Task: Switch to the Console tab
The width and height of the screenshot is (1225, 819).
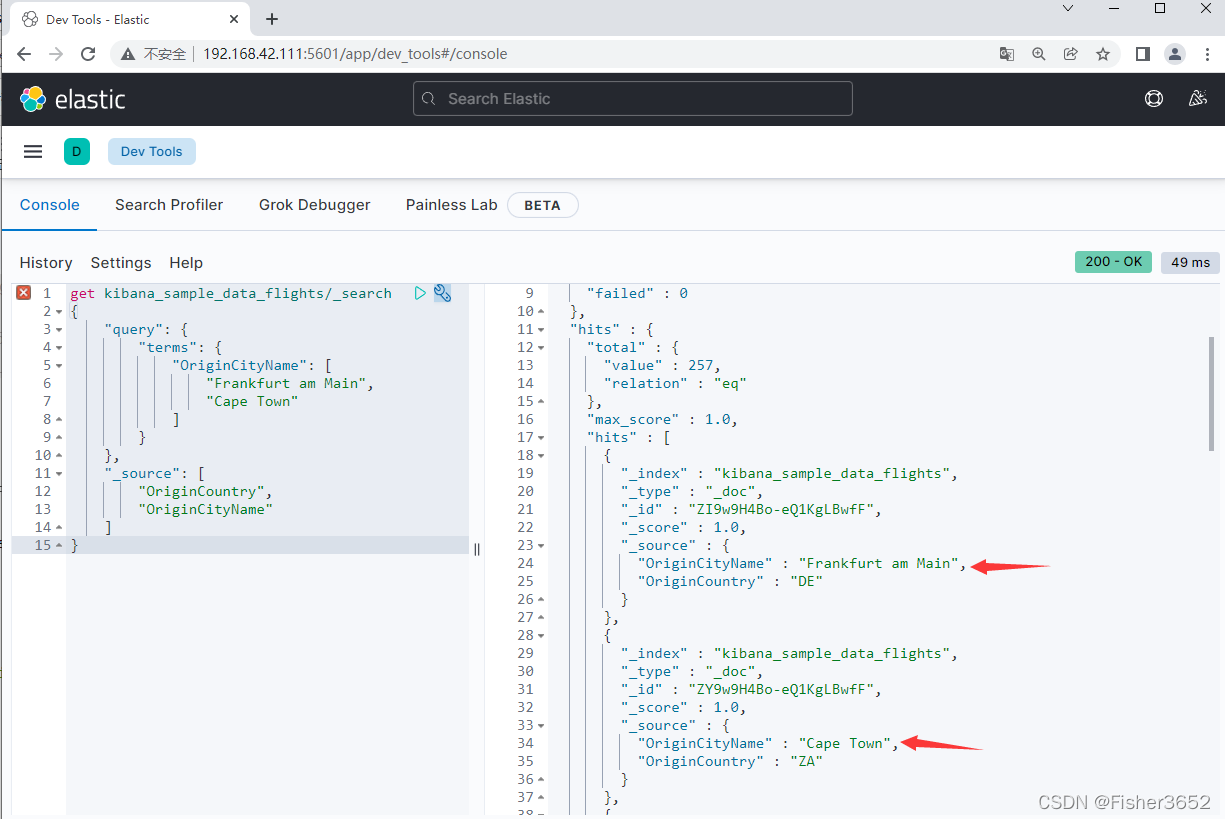Action: (x=50, y=205)
